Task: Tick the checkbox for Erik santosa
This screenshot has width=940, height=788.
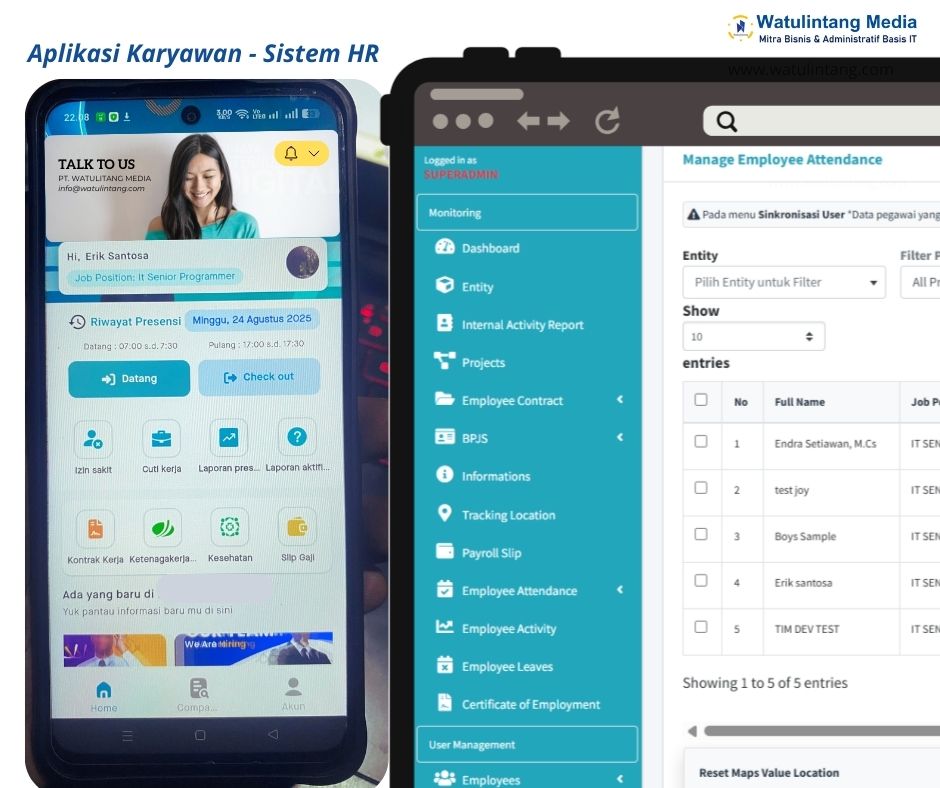Action: click(x=701, y=580)
